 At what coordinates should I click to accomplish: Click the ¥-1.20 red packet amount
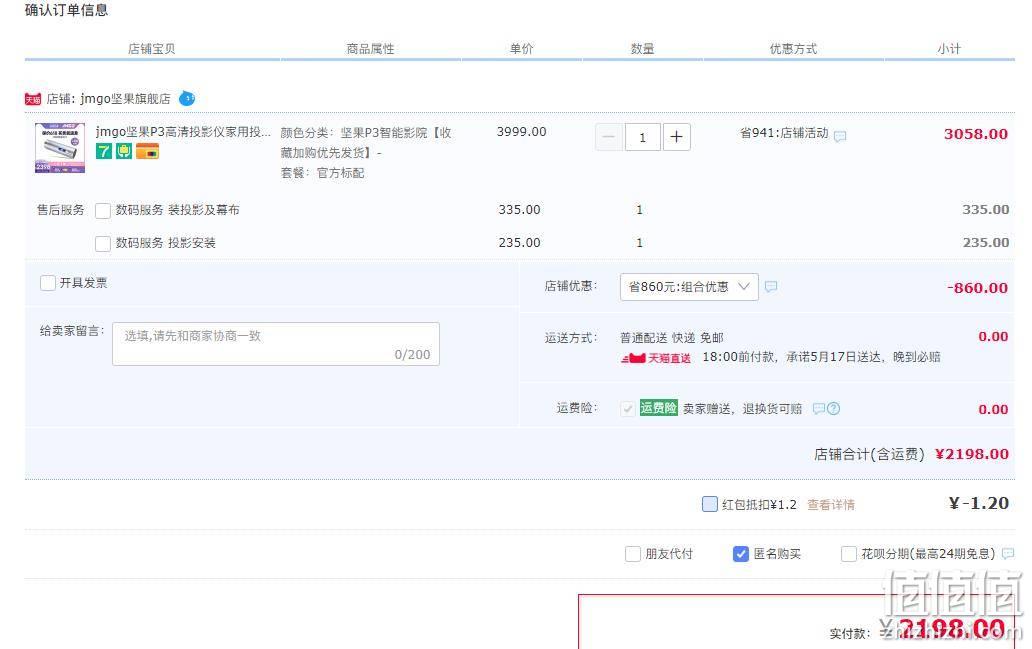tap(979, 504)
